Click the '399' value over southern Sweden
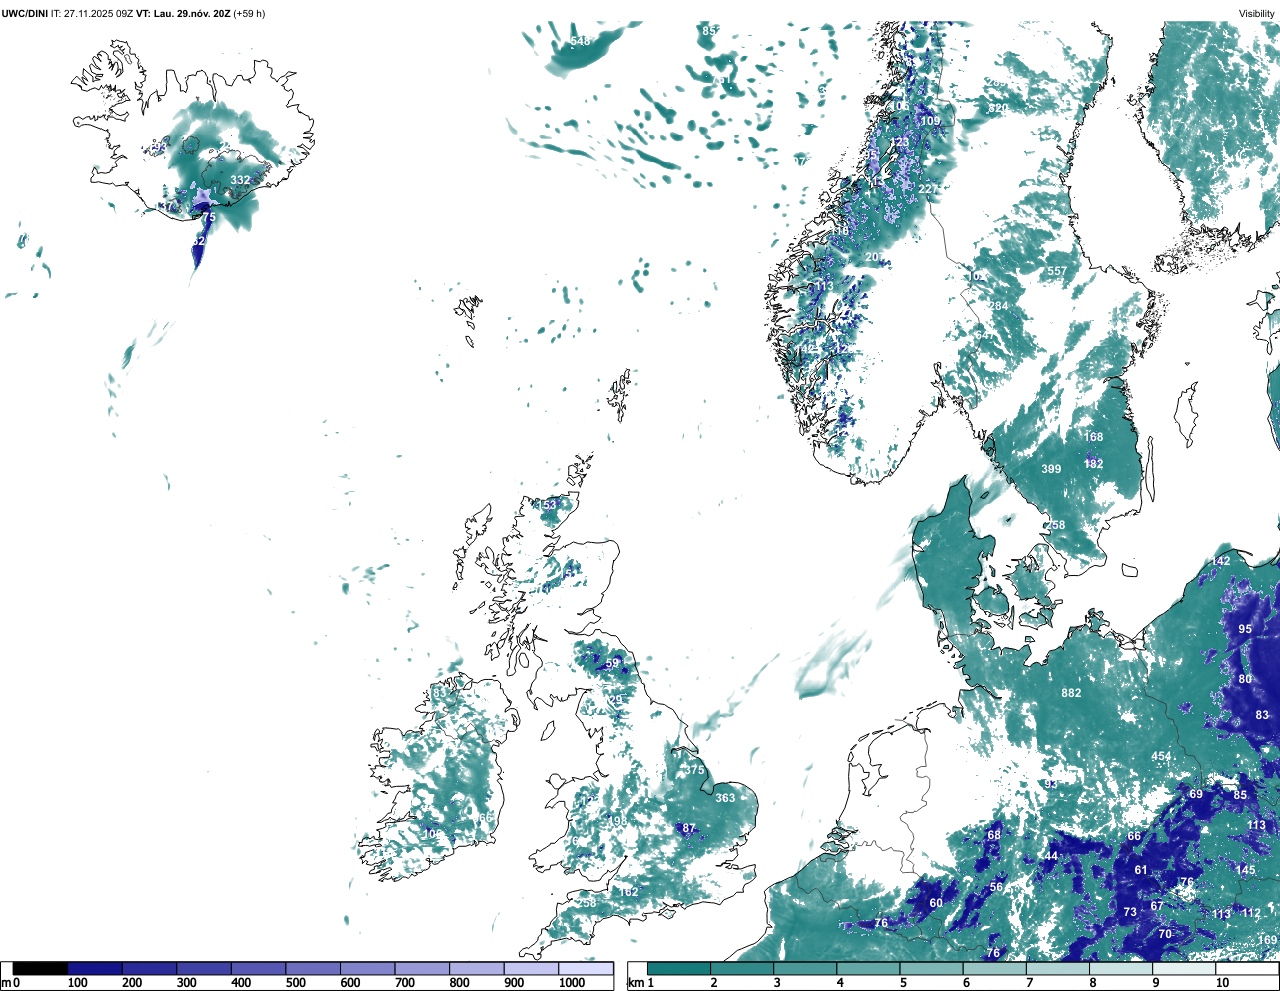The image size is (1280, 991). (1051, 469)
